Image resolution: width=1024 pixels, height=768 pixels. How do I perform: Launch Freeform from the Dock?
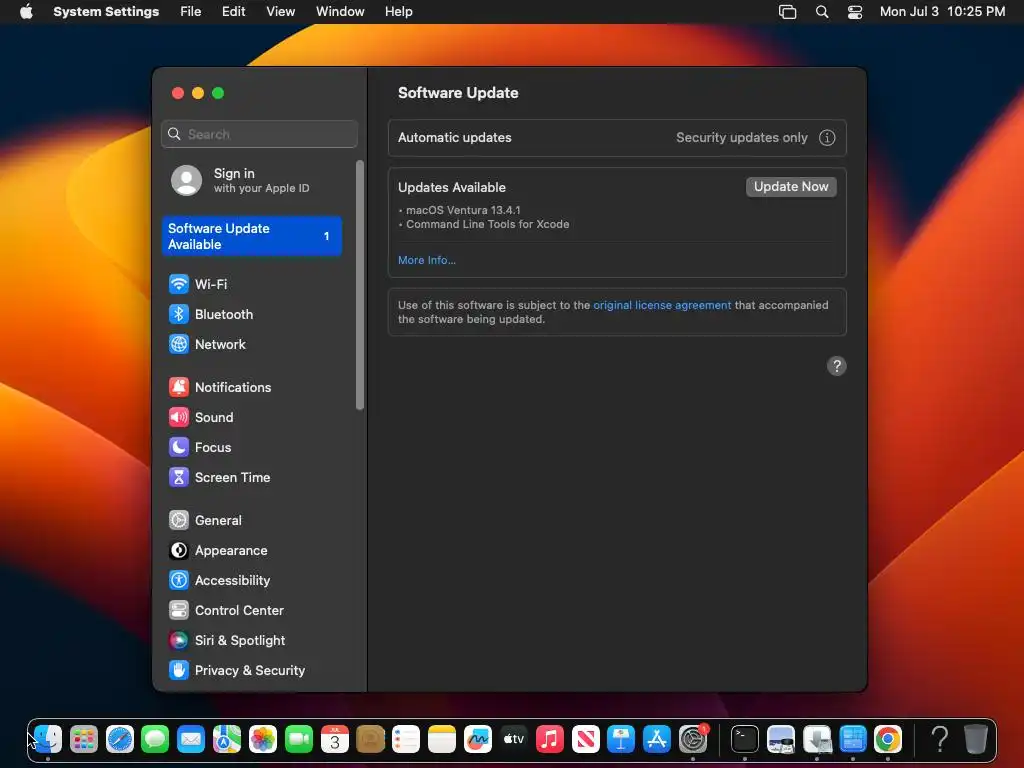coord(478,739)
